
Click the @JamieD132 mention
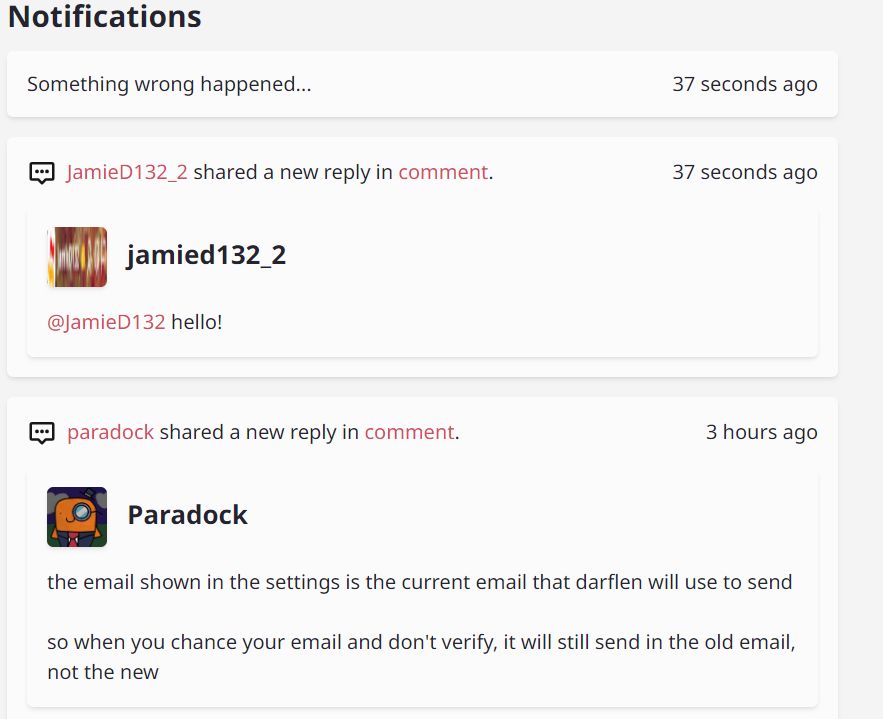[x=106, y=322]
